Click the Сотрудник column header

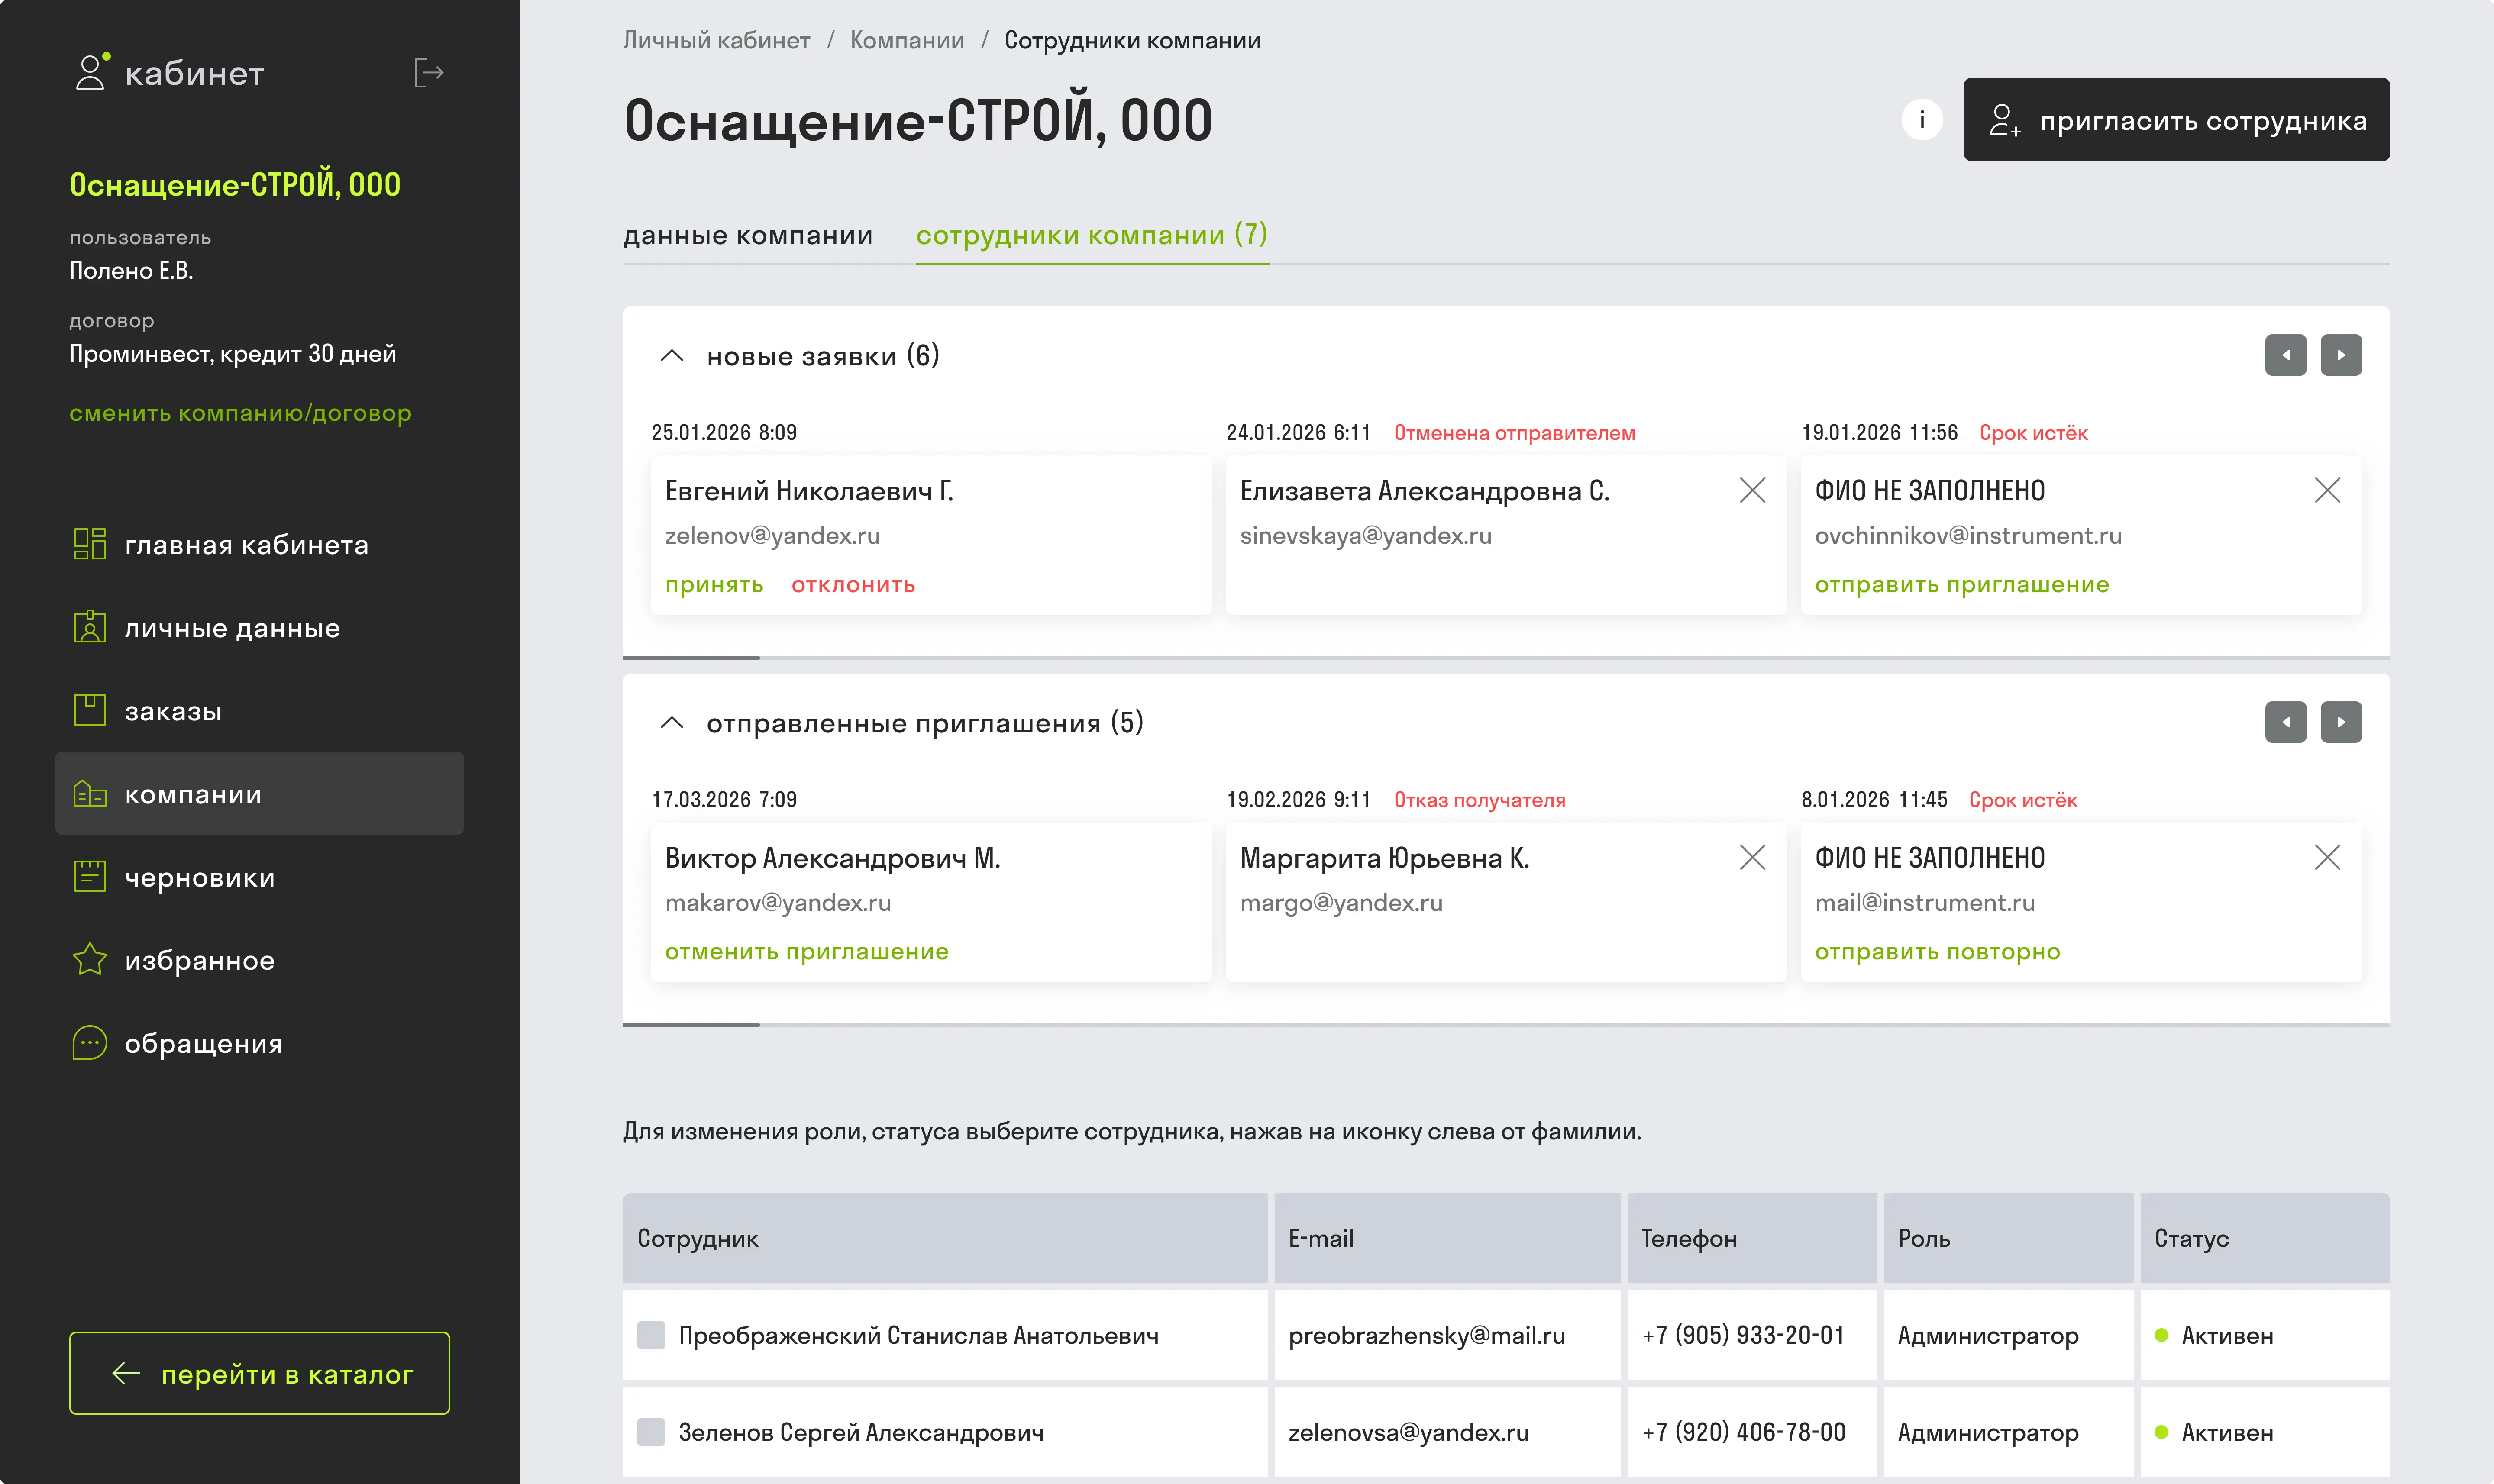click(945, 1238)
